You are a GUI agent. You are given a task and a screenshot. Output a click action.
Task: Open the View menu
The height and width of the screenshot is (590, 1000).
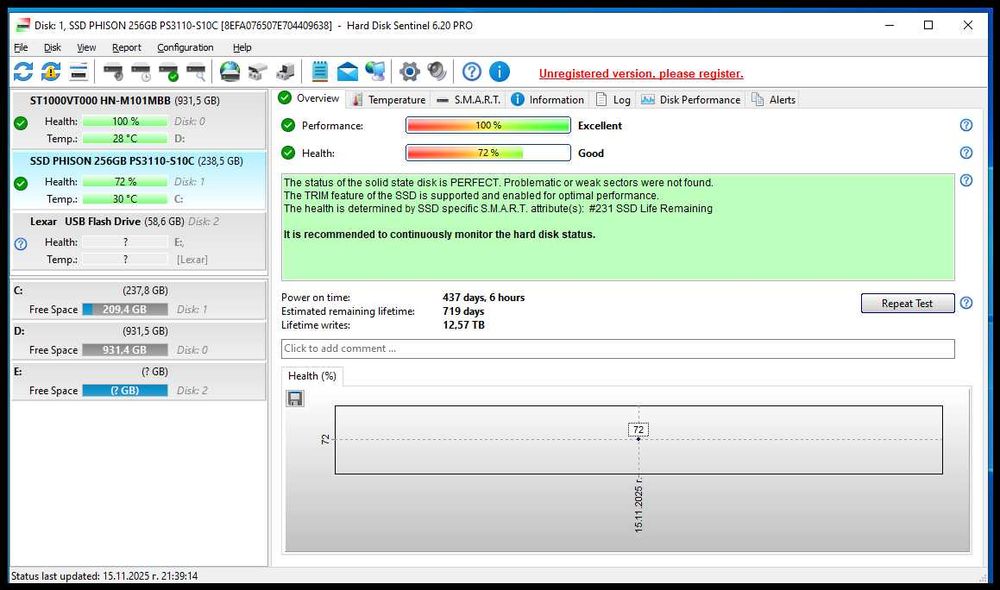[86, 47]
